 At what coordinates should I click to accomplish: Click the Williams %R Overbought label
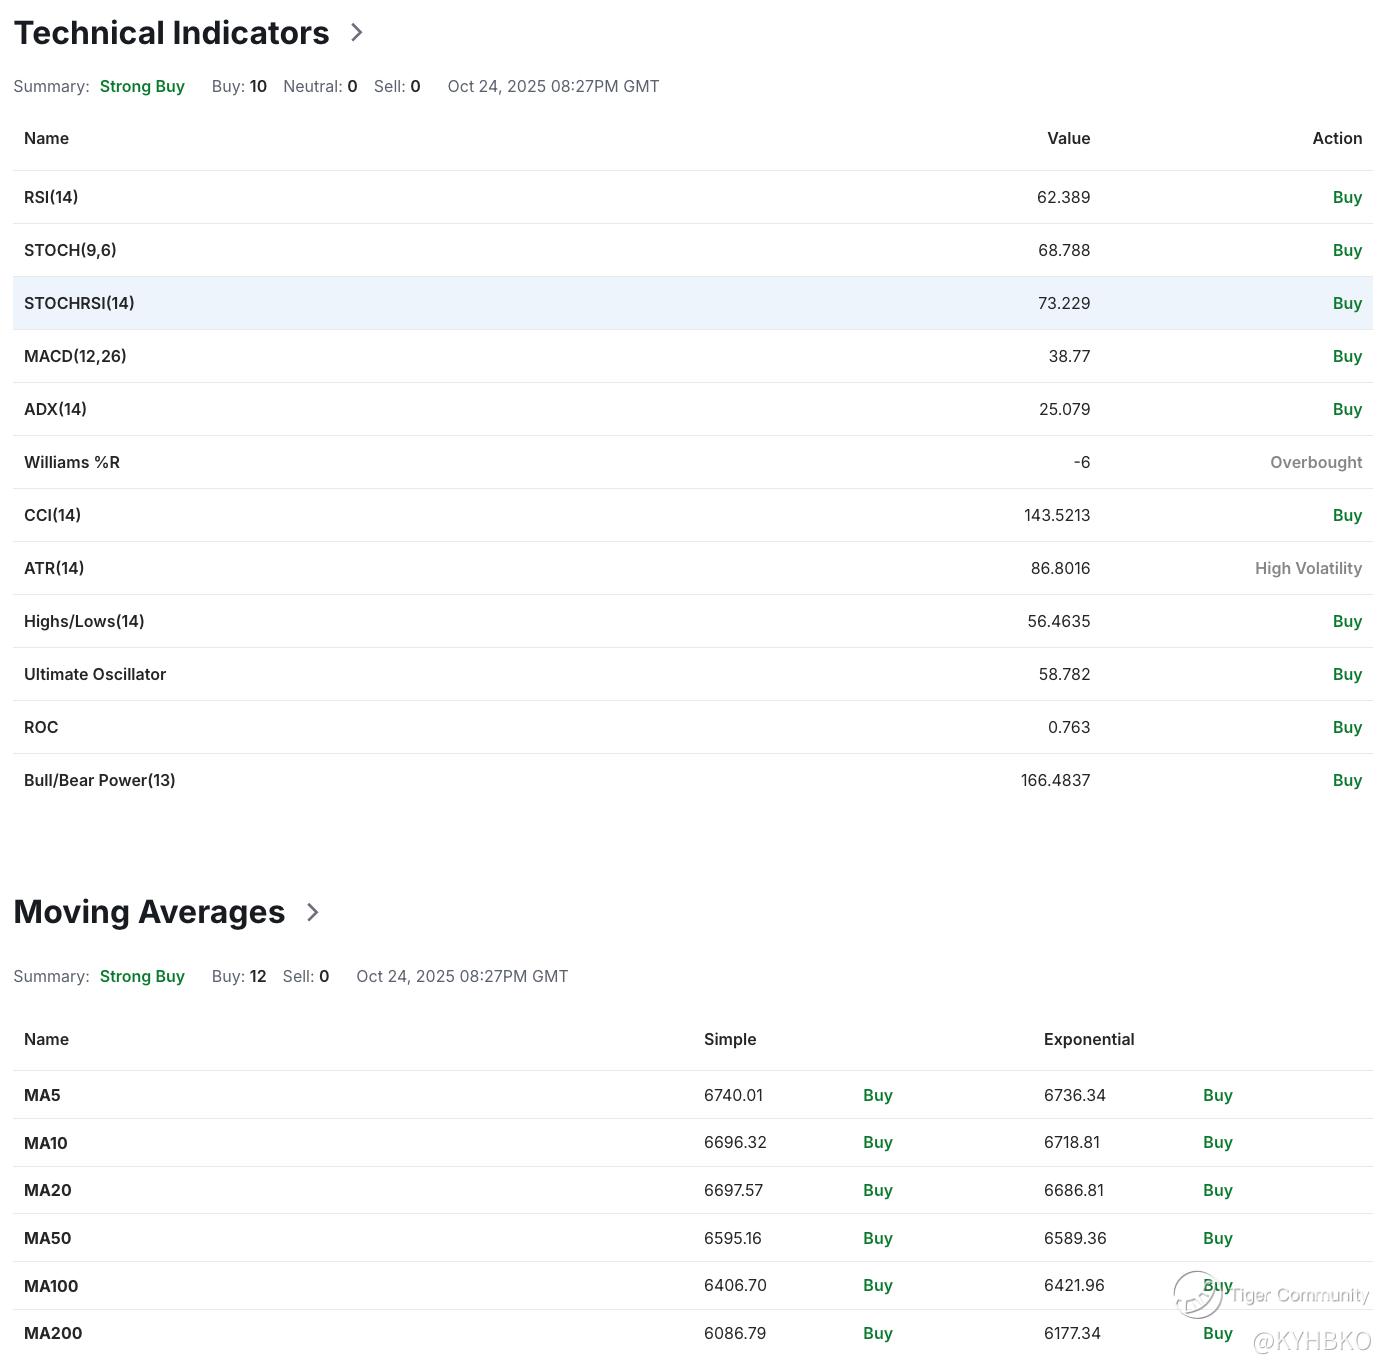pyautogui.click(x=1315, y=462)
